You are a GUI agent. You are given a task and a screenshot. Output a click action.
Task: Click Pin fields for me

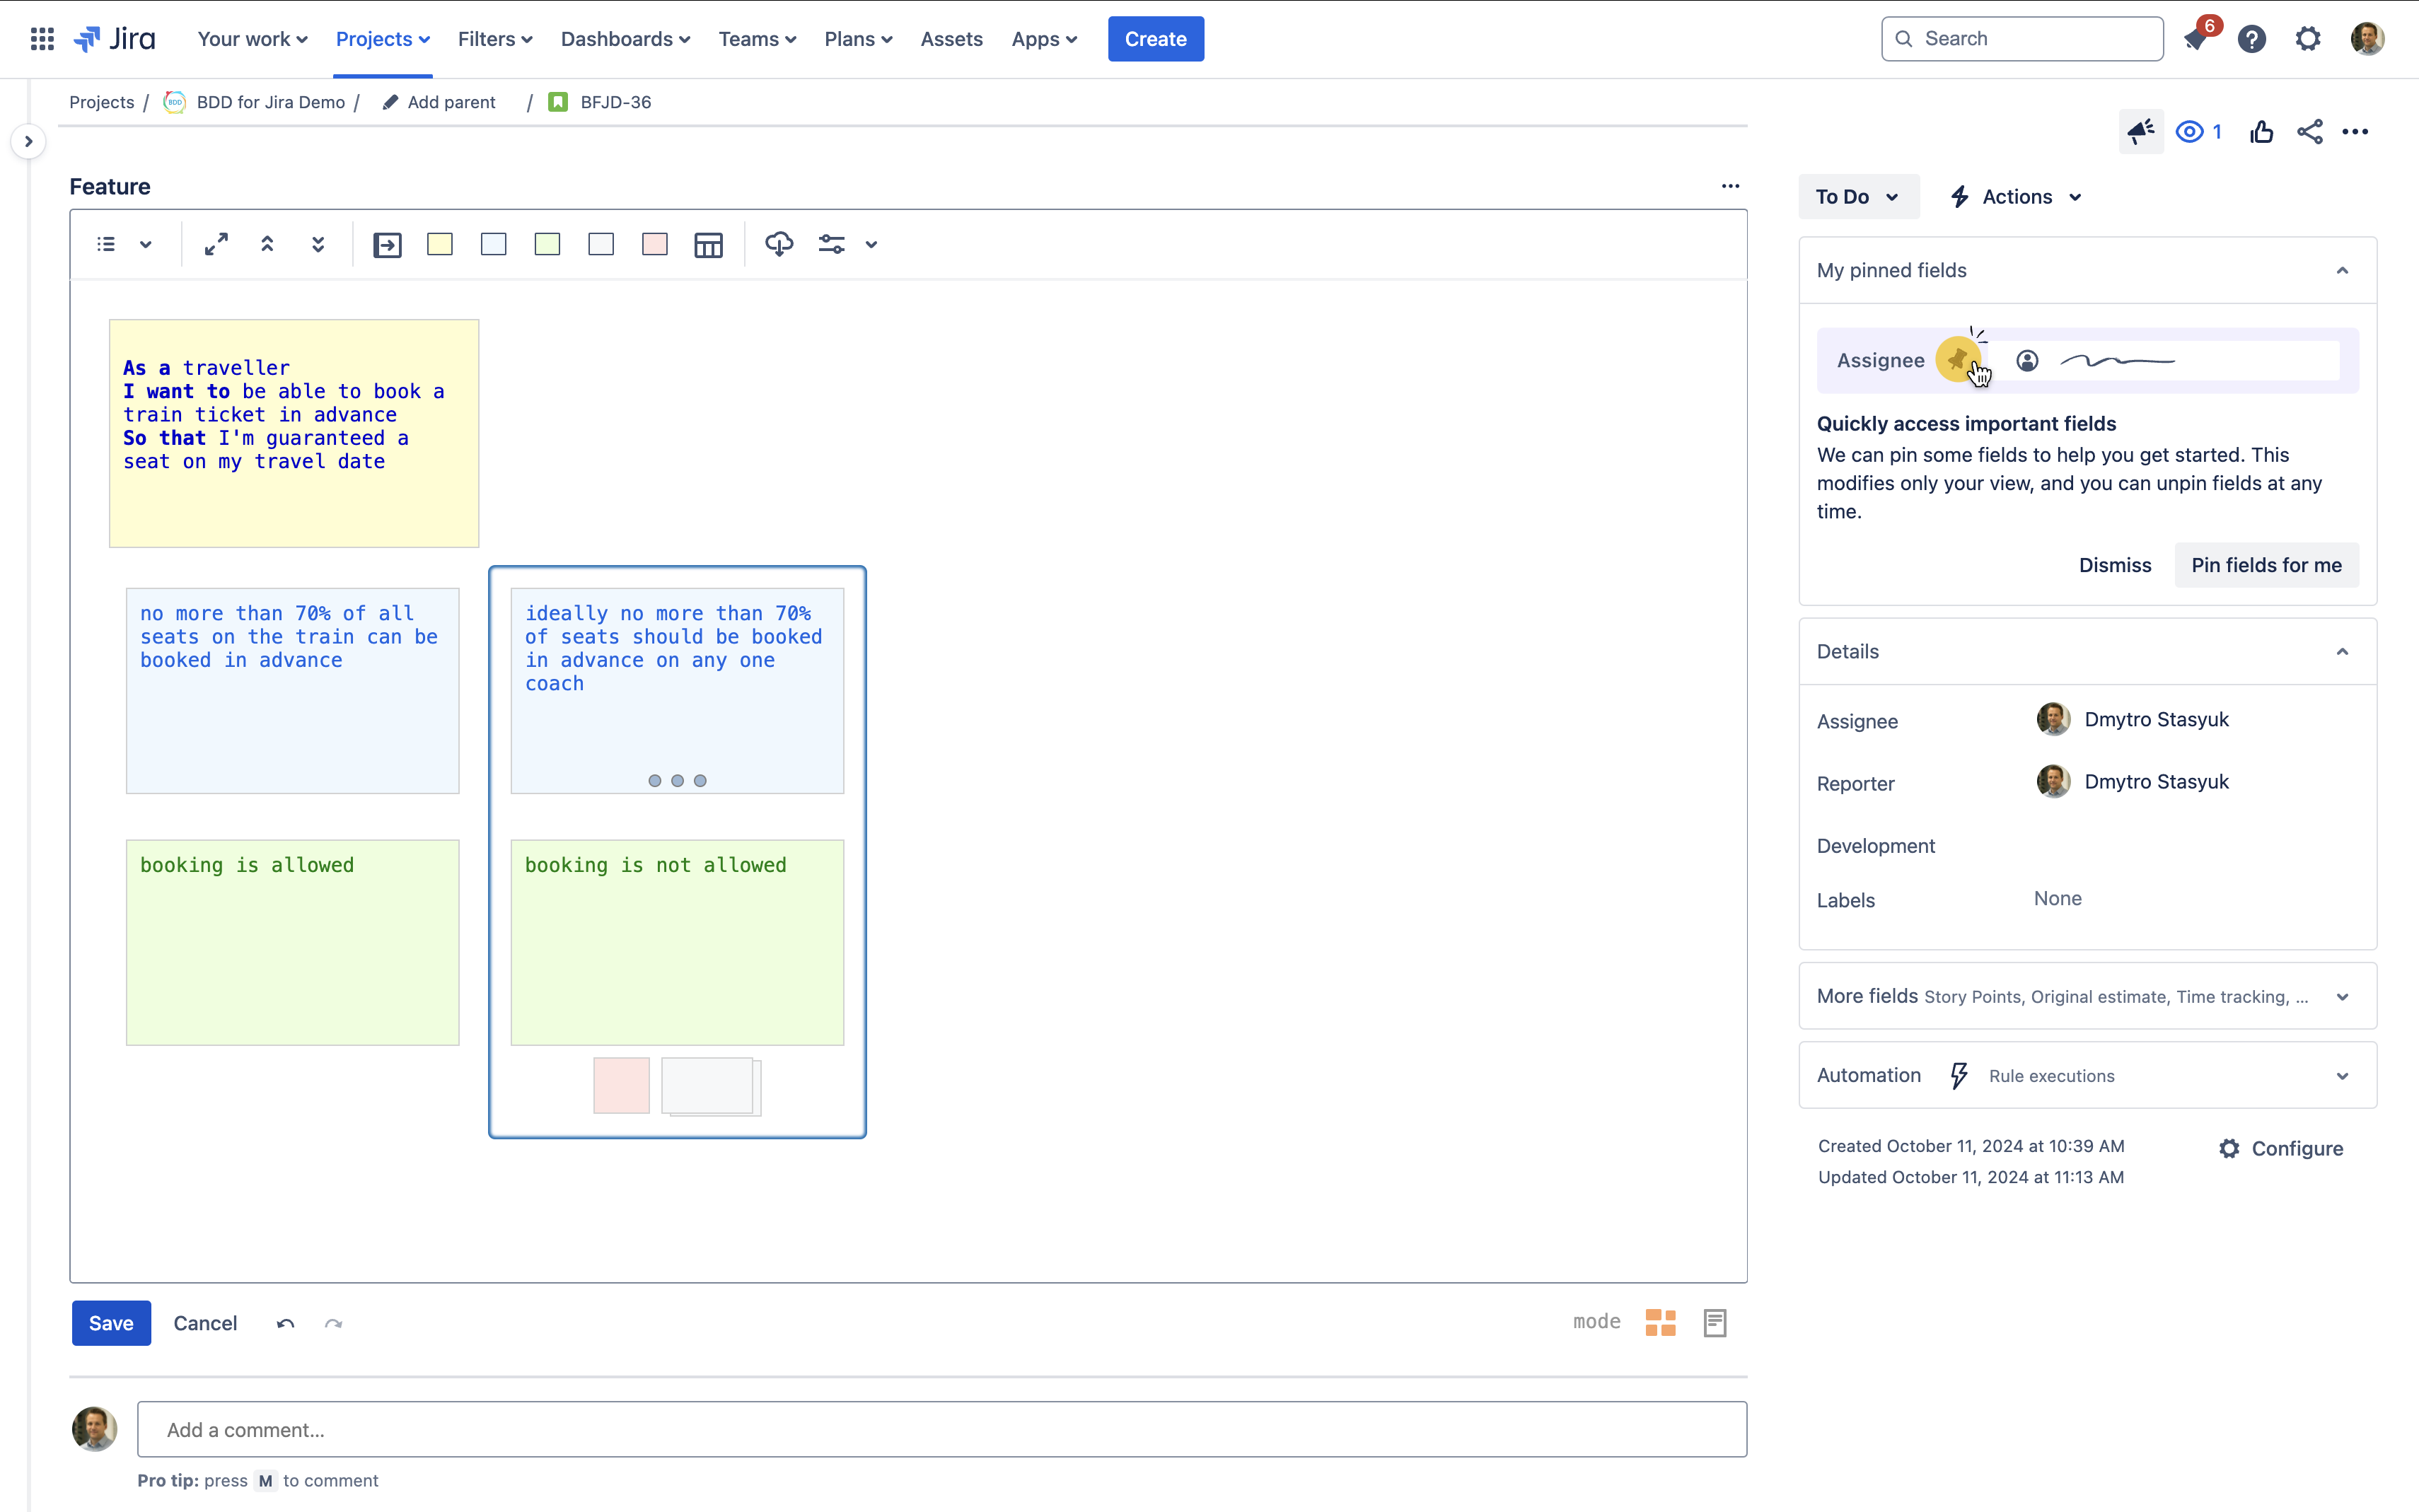click(x=2266, y=565)
